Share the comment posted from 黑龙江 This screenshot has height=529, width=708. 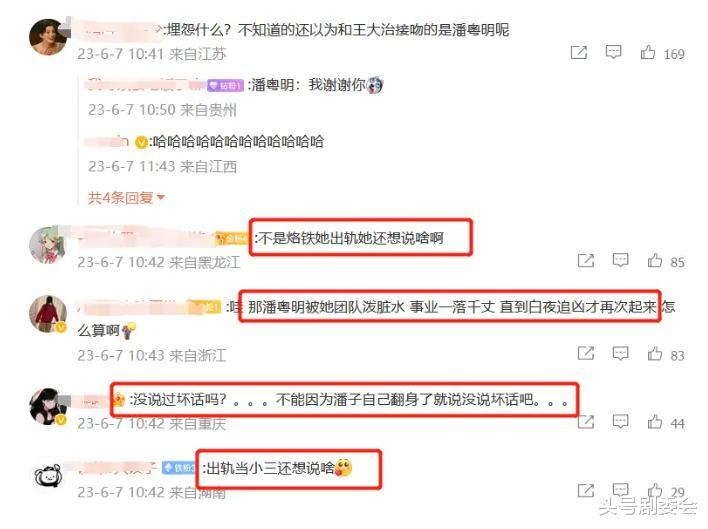click(x=586, y=260)
